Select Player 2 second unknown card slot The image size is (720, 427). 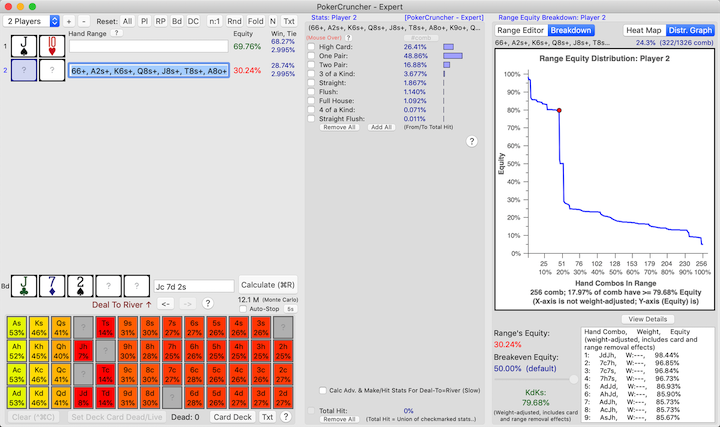[x=52, y=70]
